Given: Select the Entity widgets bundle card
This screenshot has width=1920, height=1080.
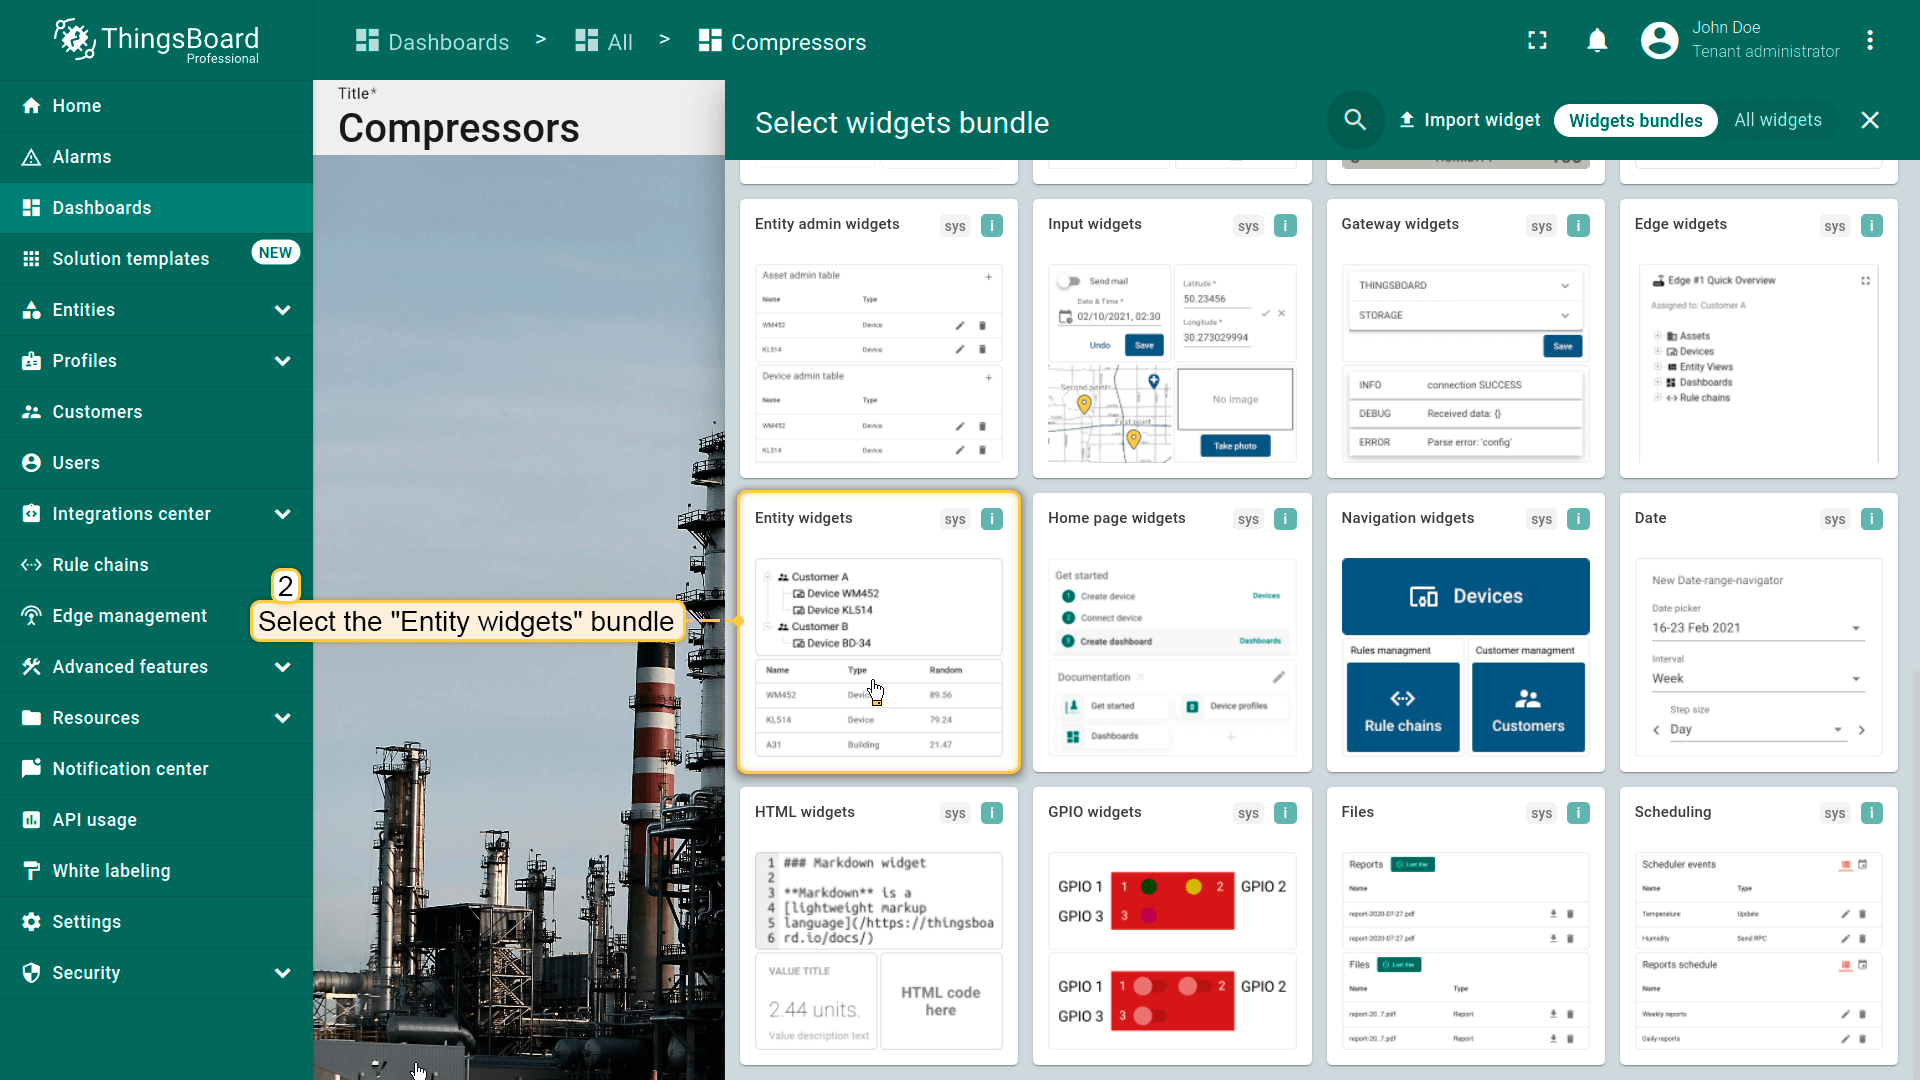Looking at the screenshot, I should (878, 632).
